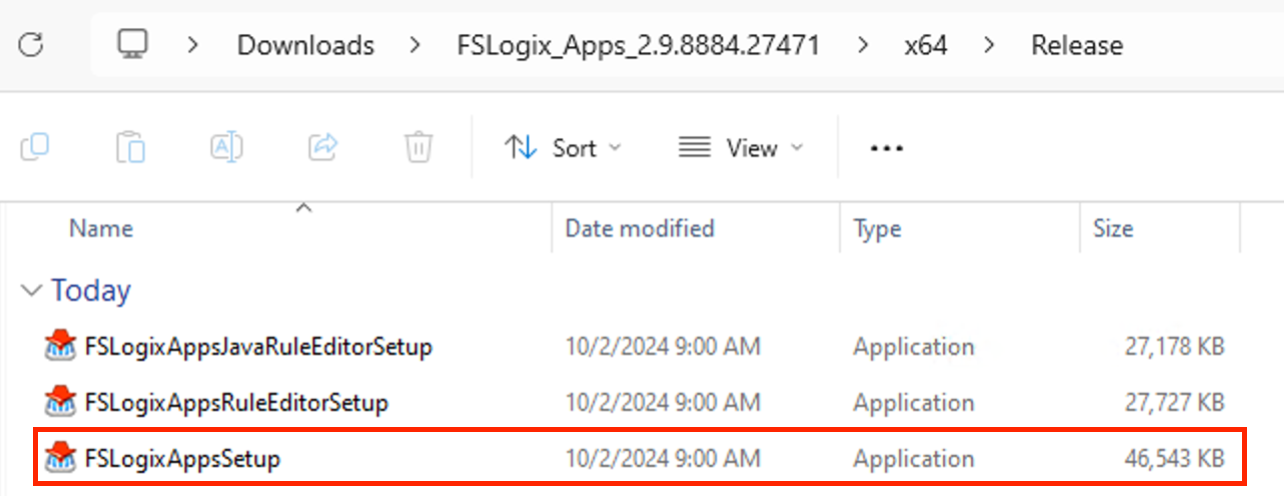The height and width of the screenshot is (496, 1284).
Task: Collapse the Today group
Action: point(32,291)
